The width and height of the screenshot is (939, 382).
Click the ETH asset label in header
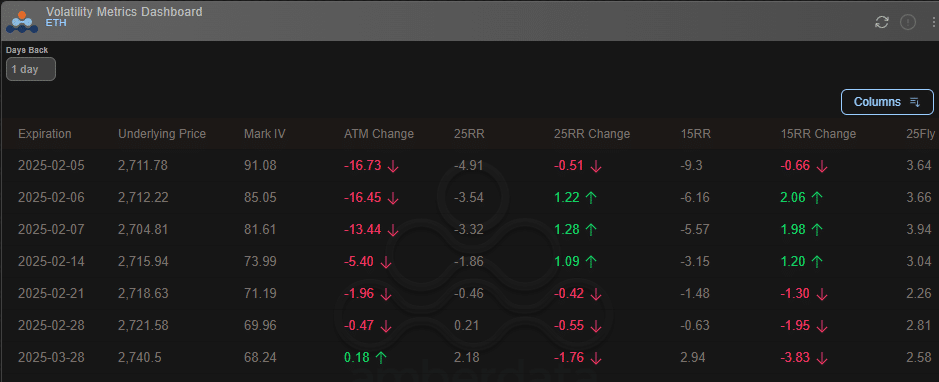tap(56, 23)
